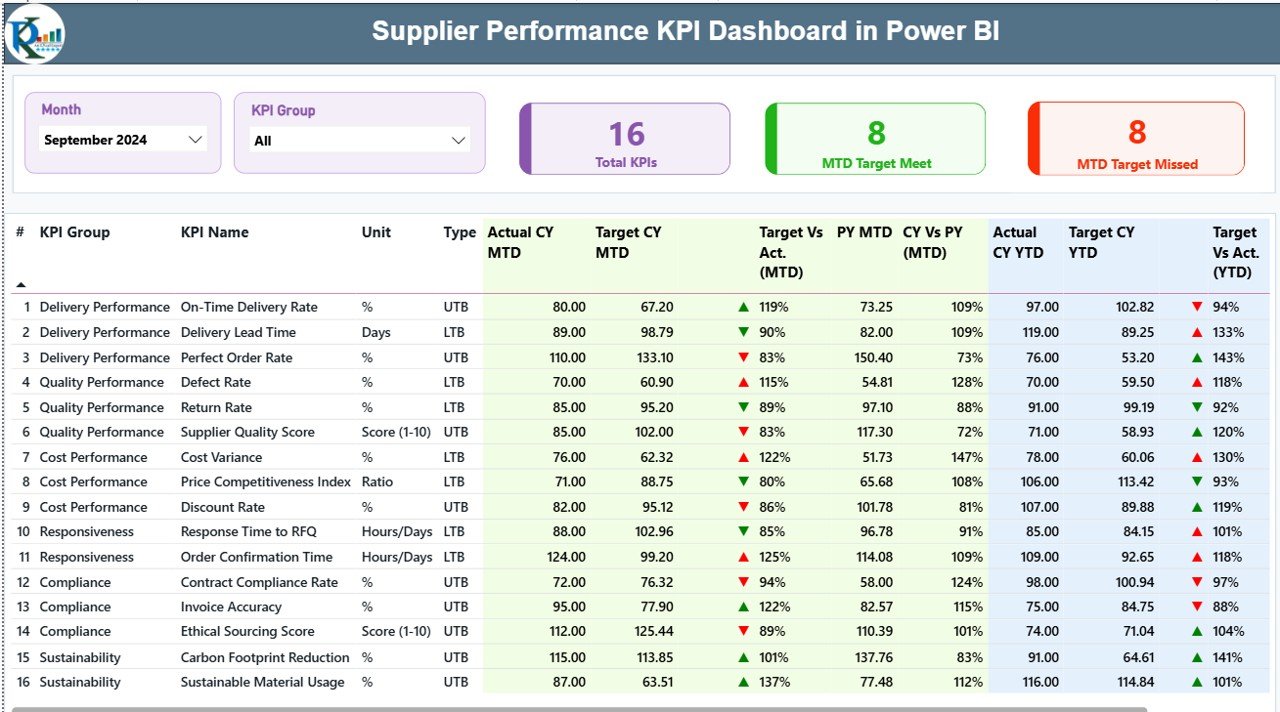
Task: Click MTD arrow for Response Time to RFQ
Action: pyautogui.click(x=743, y=532)
